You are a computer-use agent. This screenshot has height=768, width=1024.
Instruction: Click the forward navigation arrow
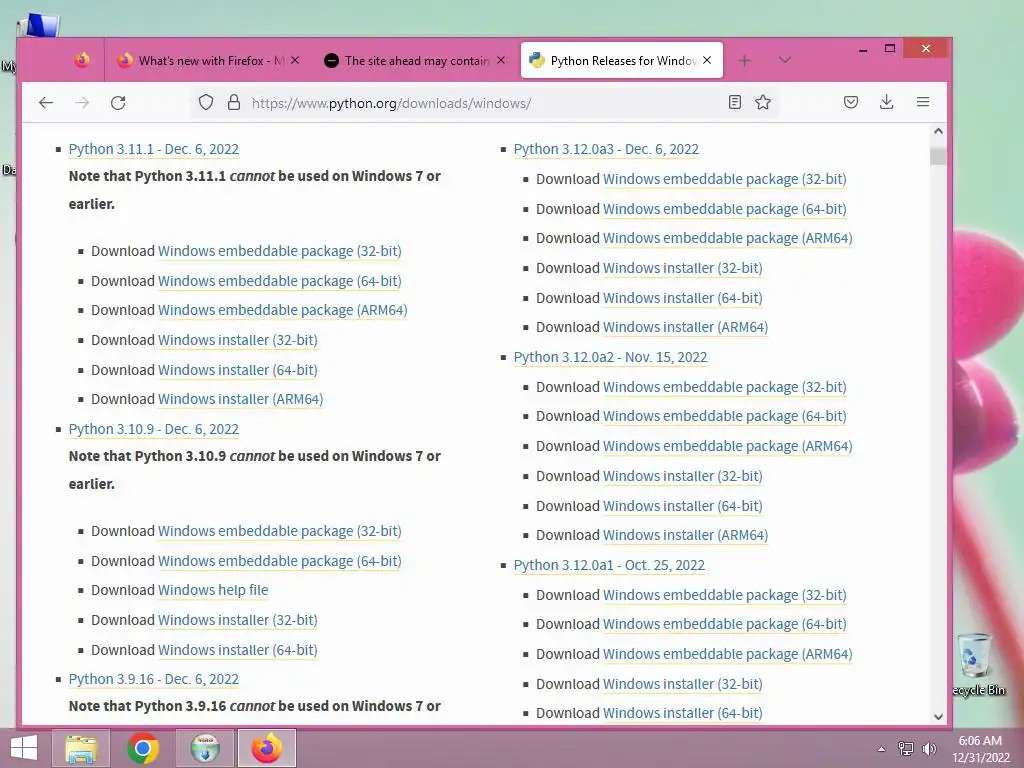point(82,103)
